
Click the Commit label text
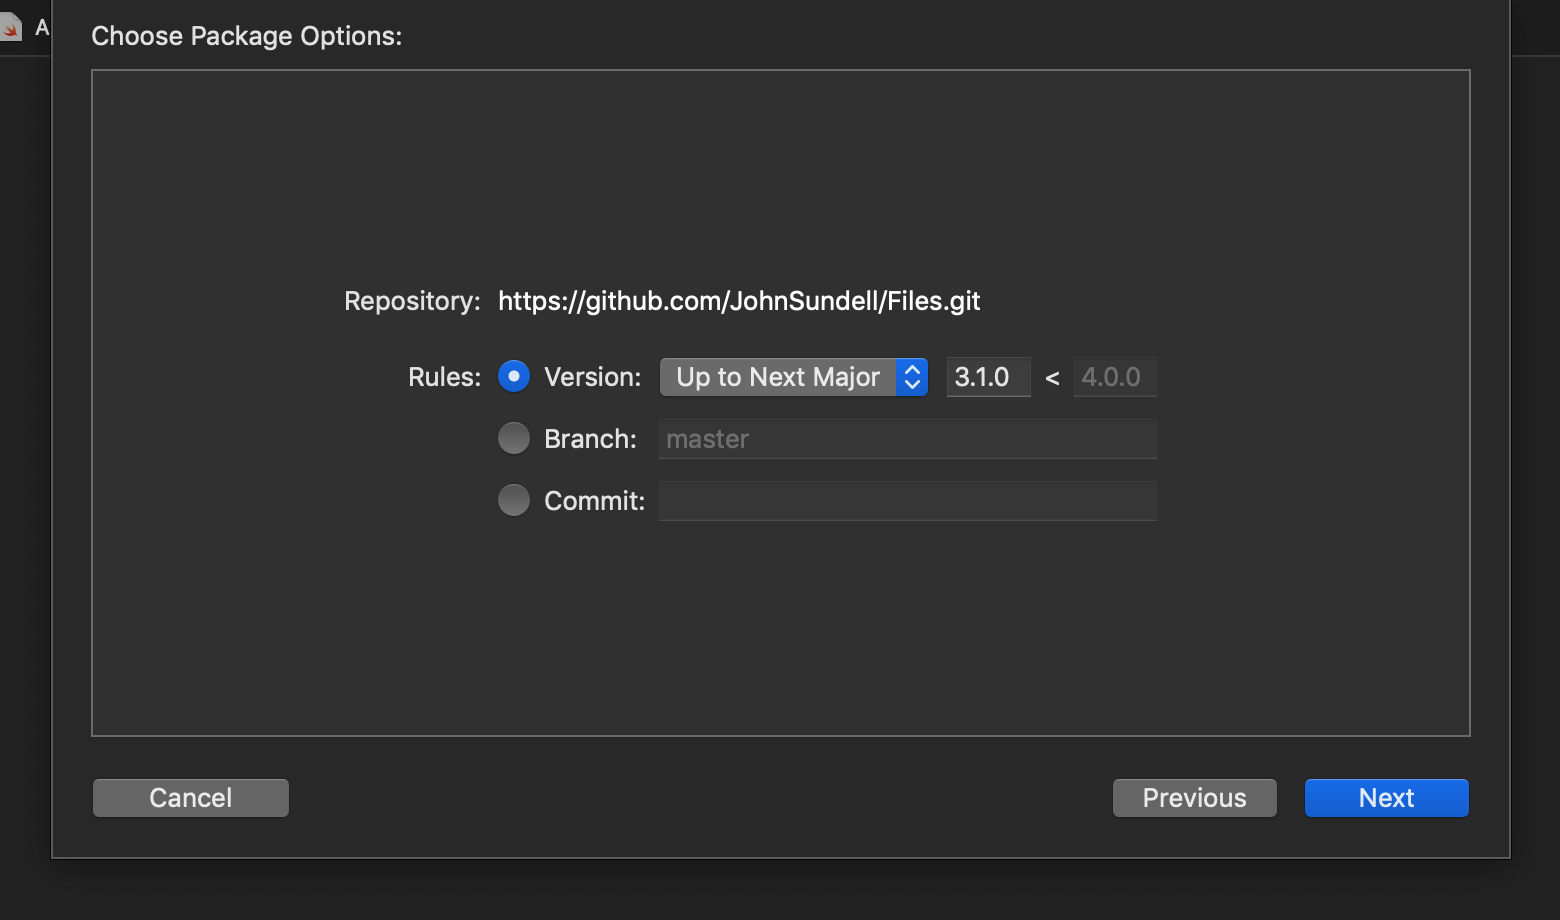tap(595, 501)
